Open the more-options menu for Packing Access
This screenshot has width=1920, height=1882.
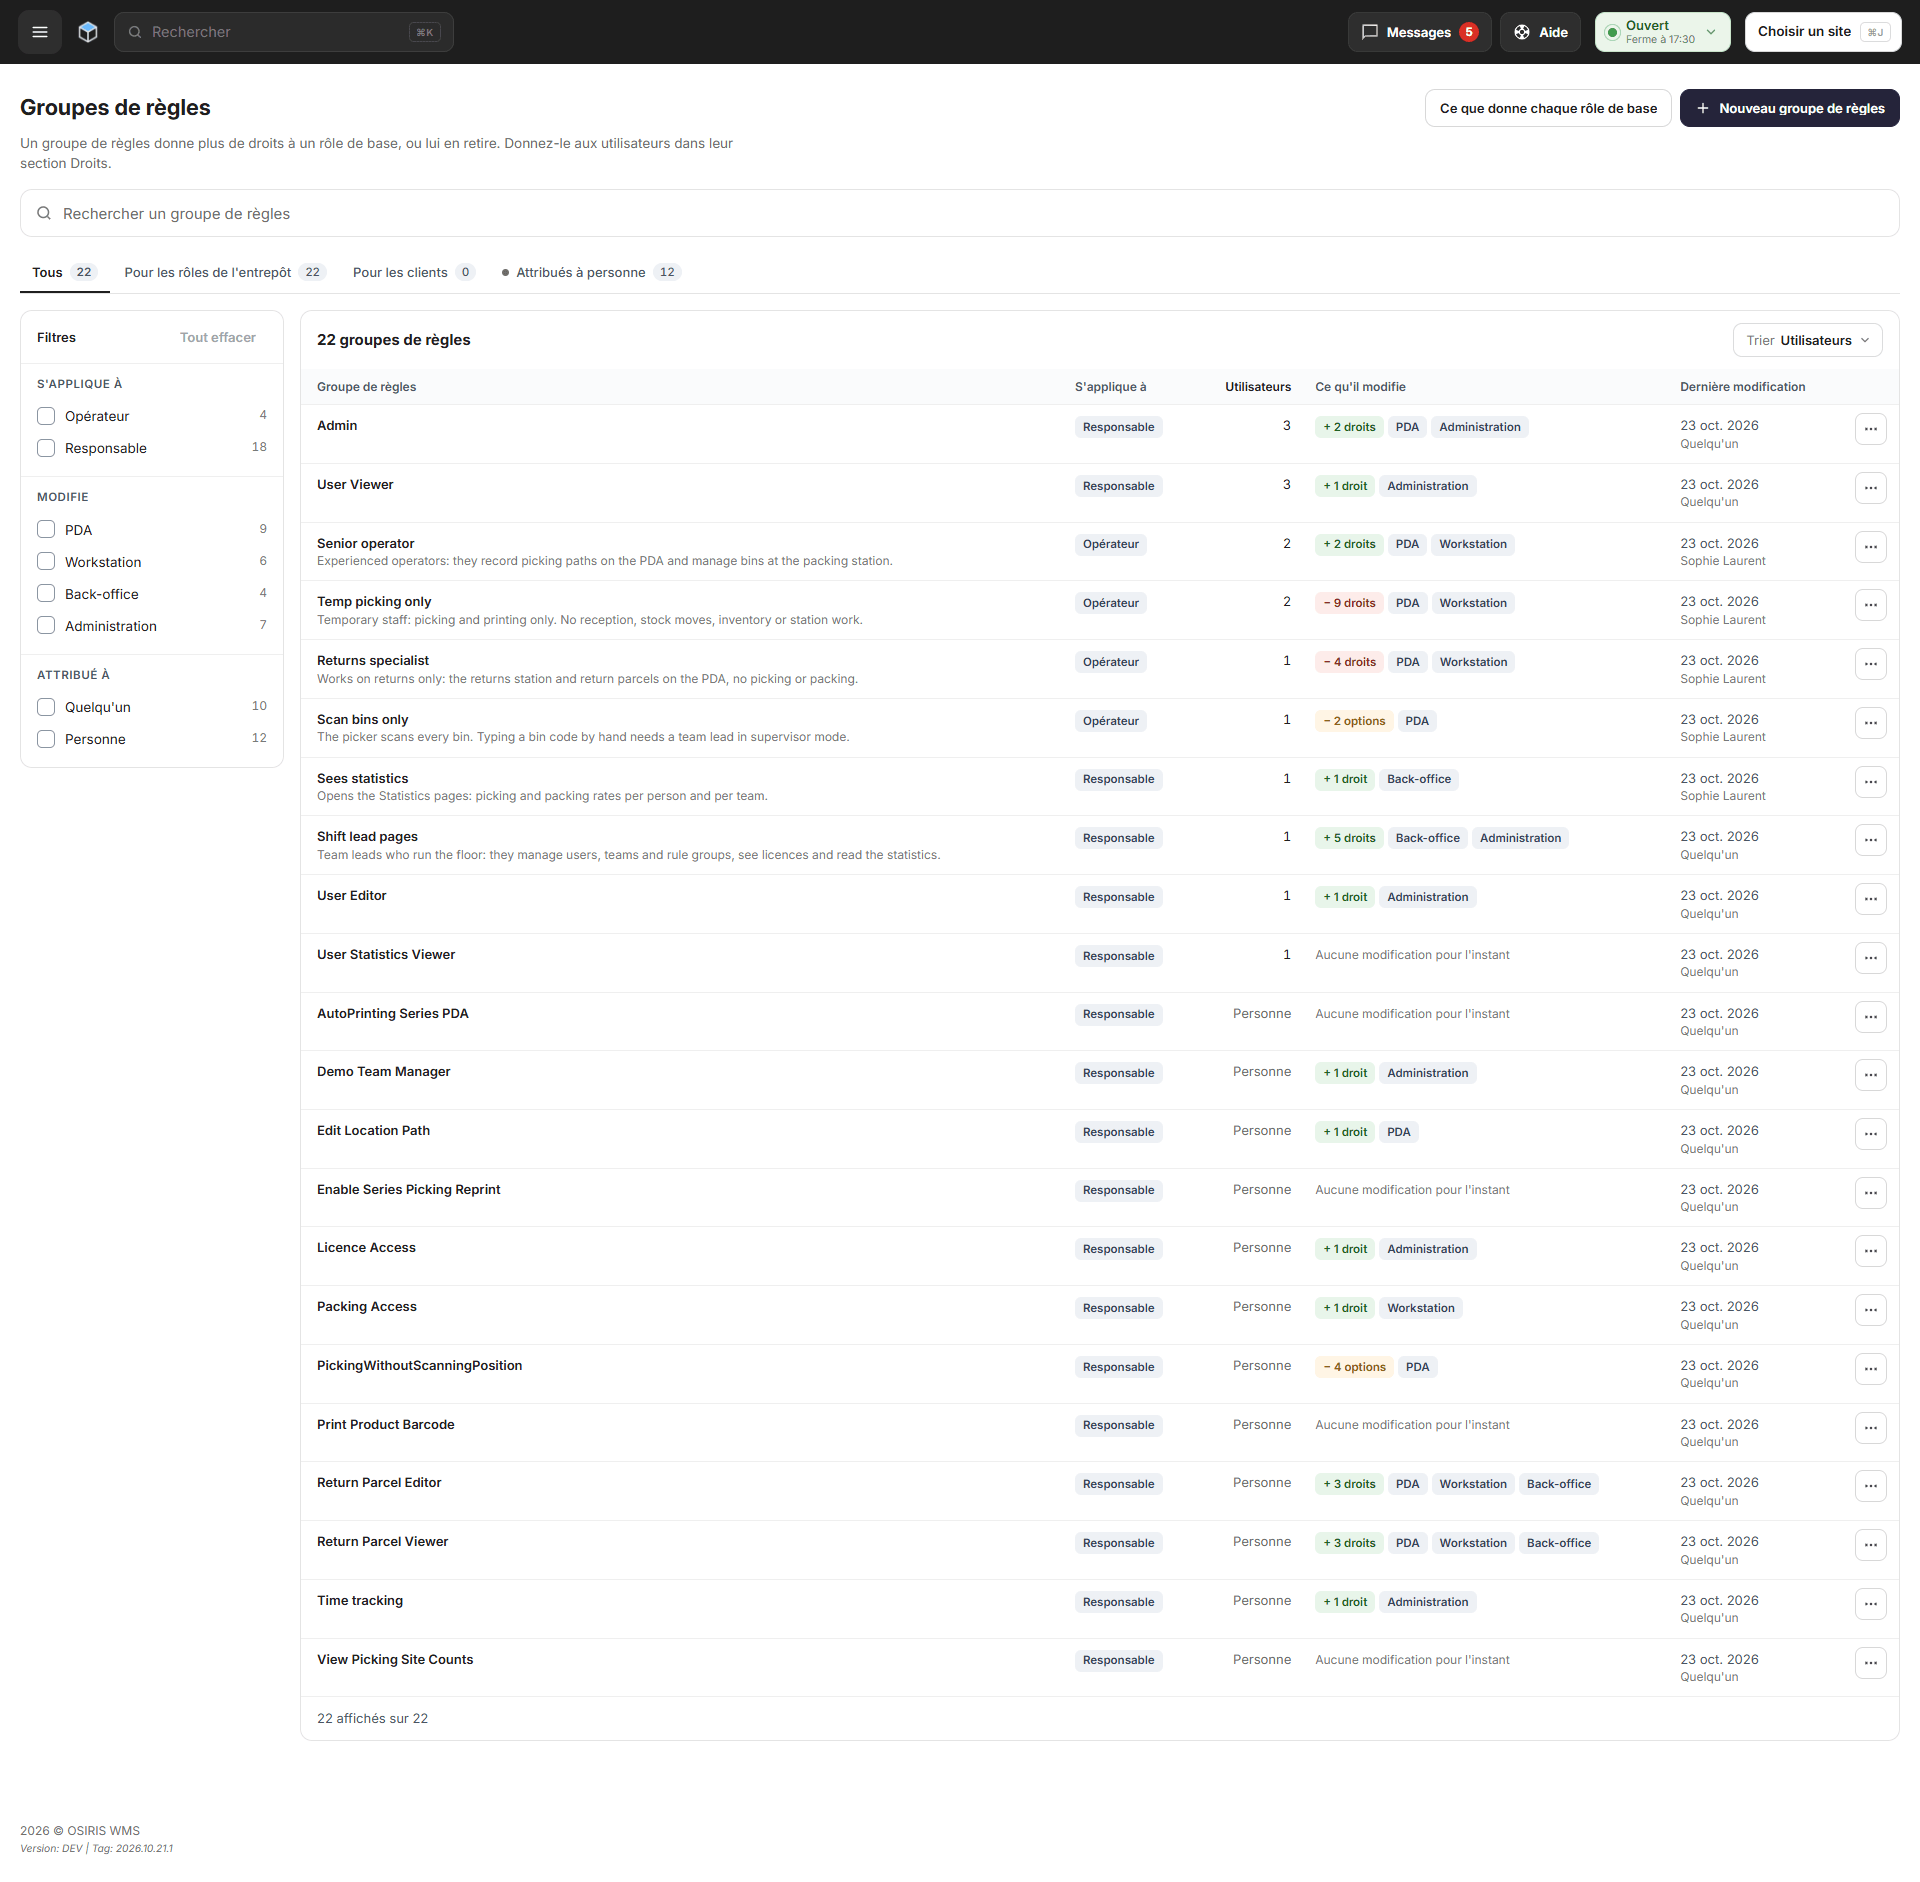pos(1870,1310)
